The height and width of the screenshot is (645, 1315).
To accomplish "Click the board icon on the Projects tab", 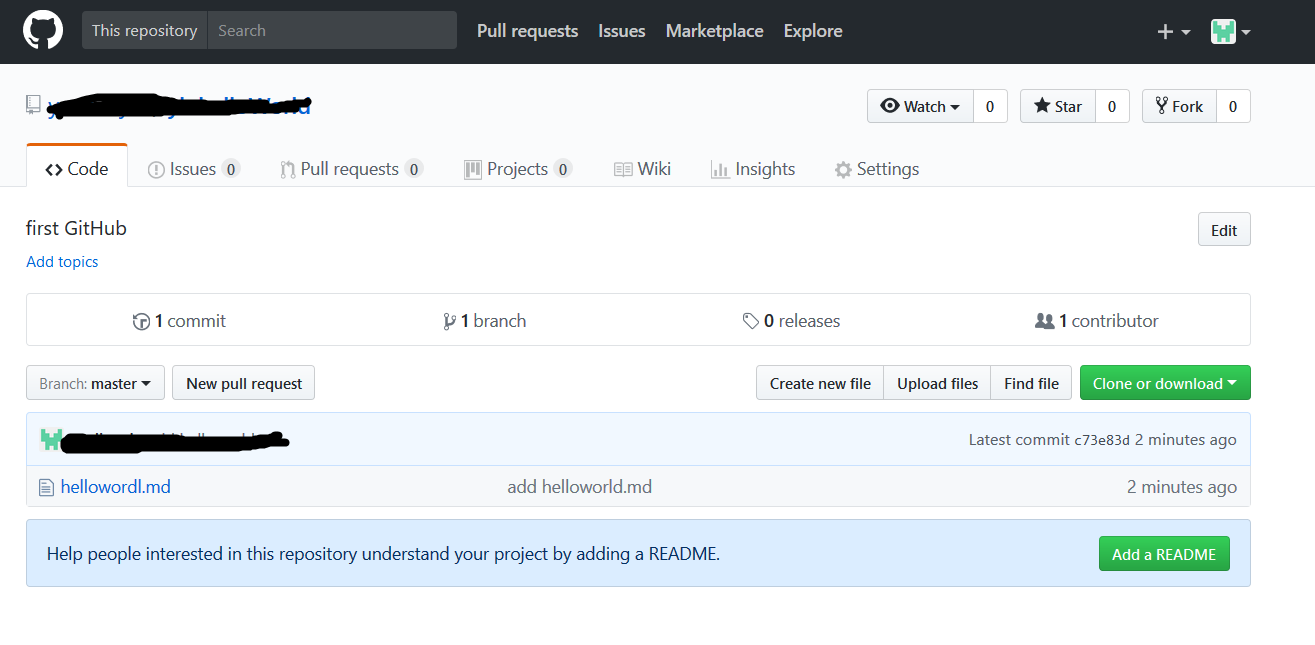I will [x=473, y=170].
